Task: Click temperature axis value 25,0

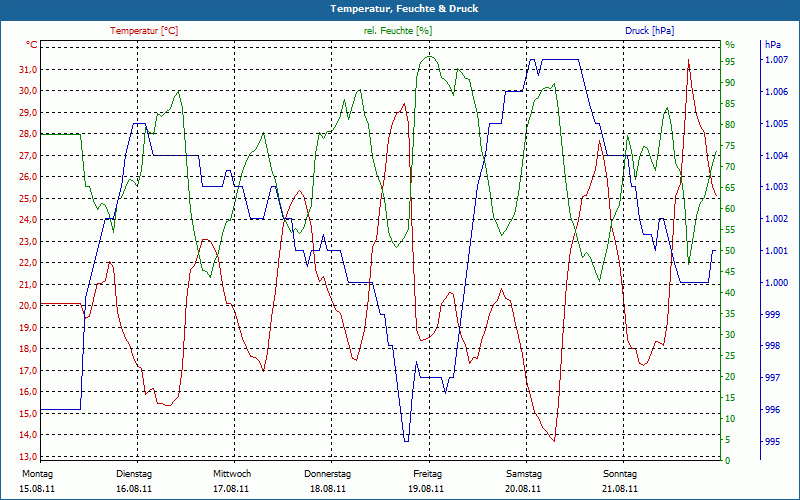Action: 28,198
